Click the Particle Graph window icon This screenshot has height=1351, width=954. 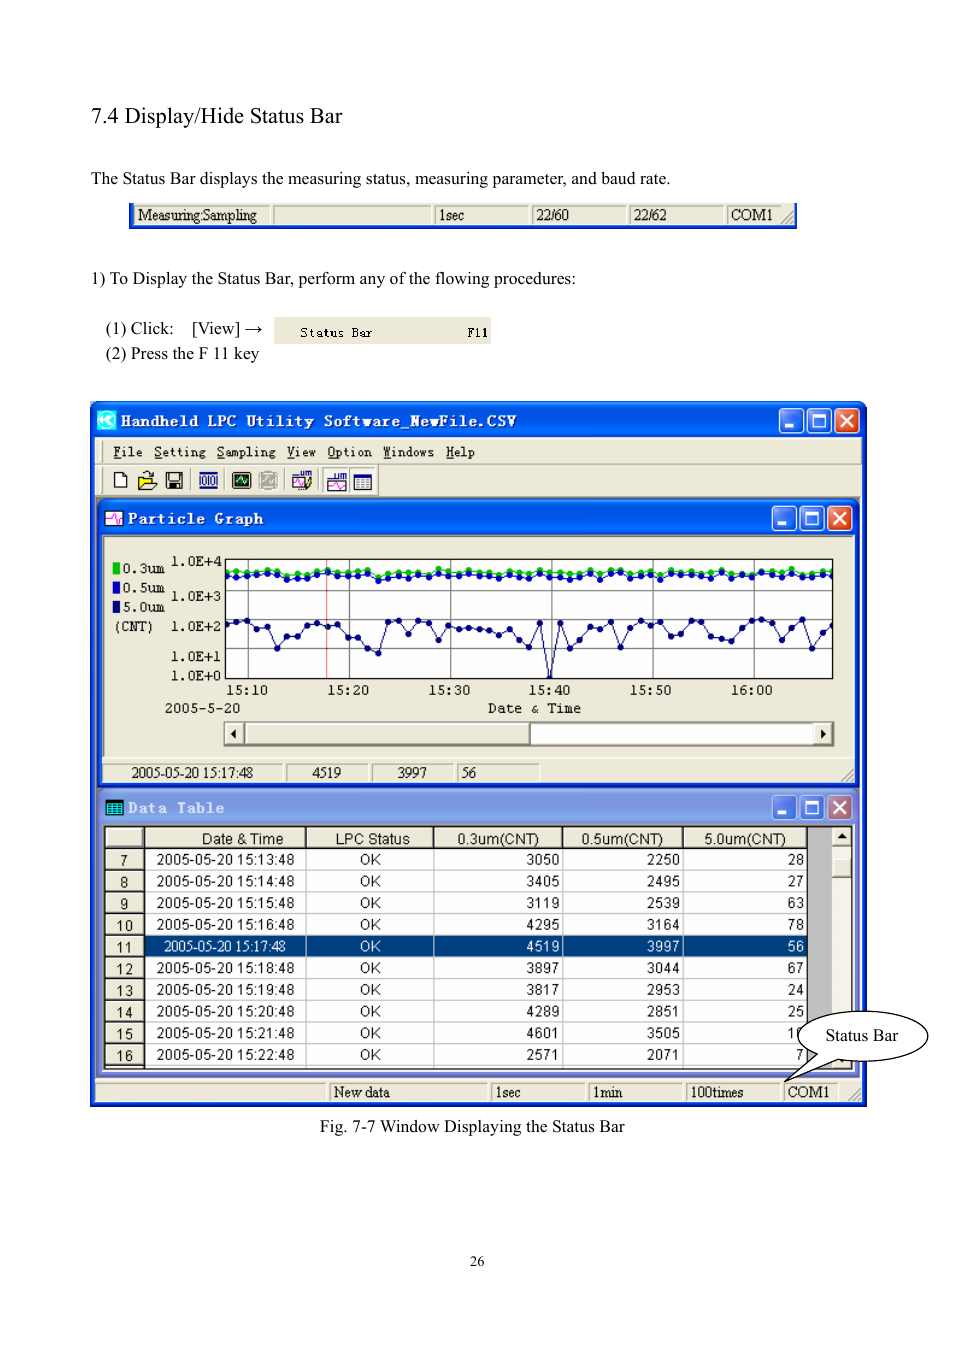click(114, 518)
